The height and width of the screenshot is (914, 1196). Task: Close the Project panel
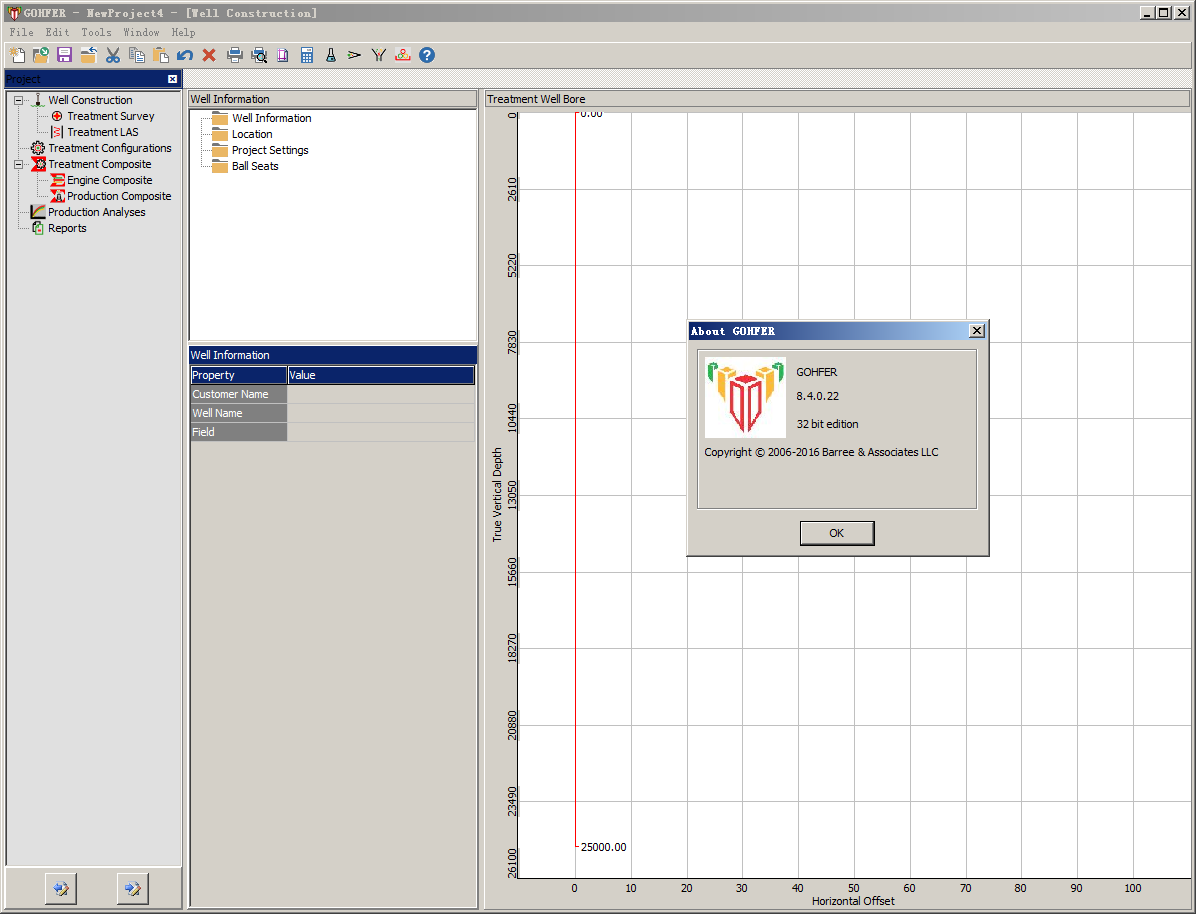pos(172,79)
